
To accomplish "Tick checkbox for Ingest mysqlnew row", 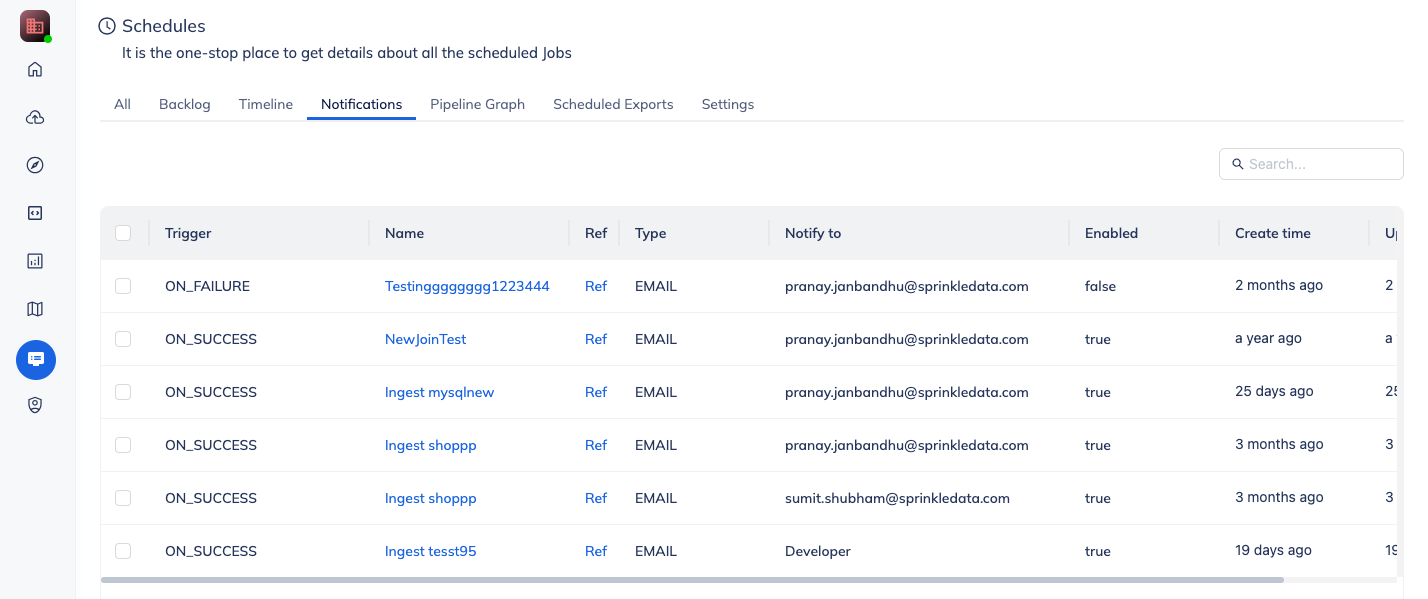I will point(123,392).
